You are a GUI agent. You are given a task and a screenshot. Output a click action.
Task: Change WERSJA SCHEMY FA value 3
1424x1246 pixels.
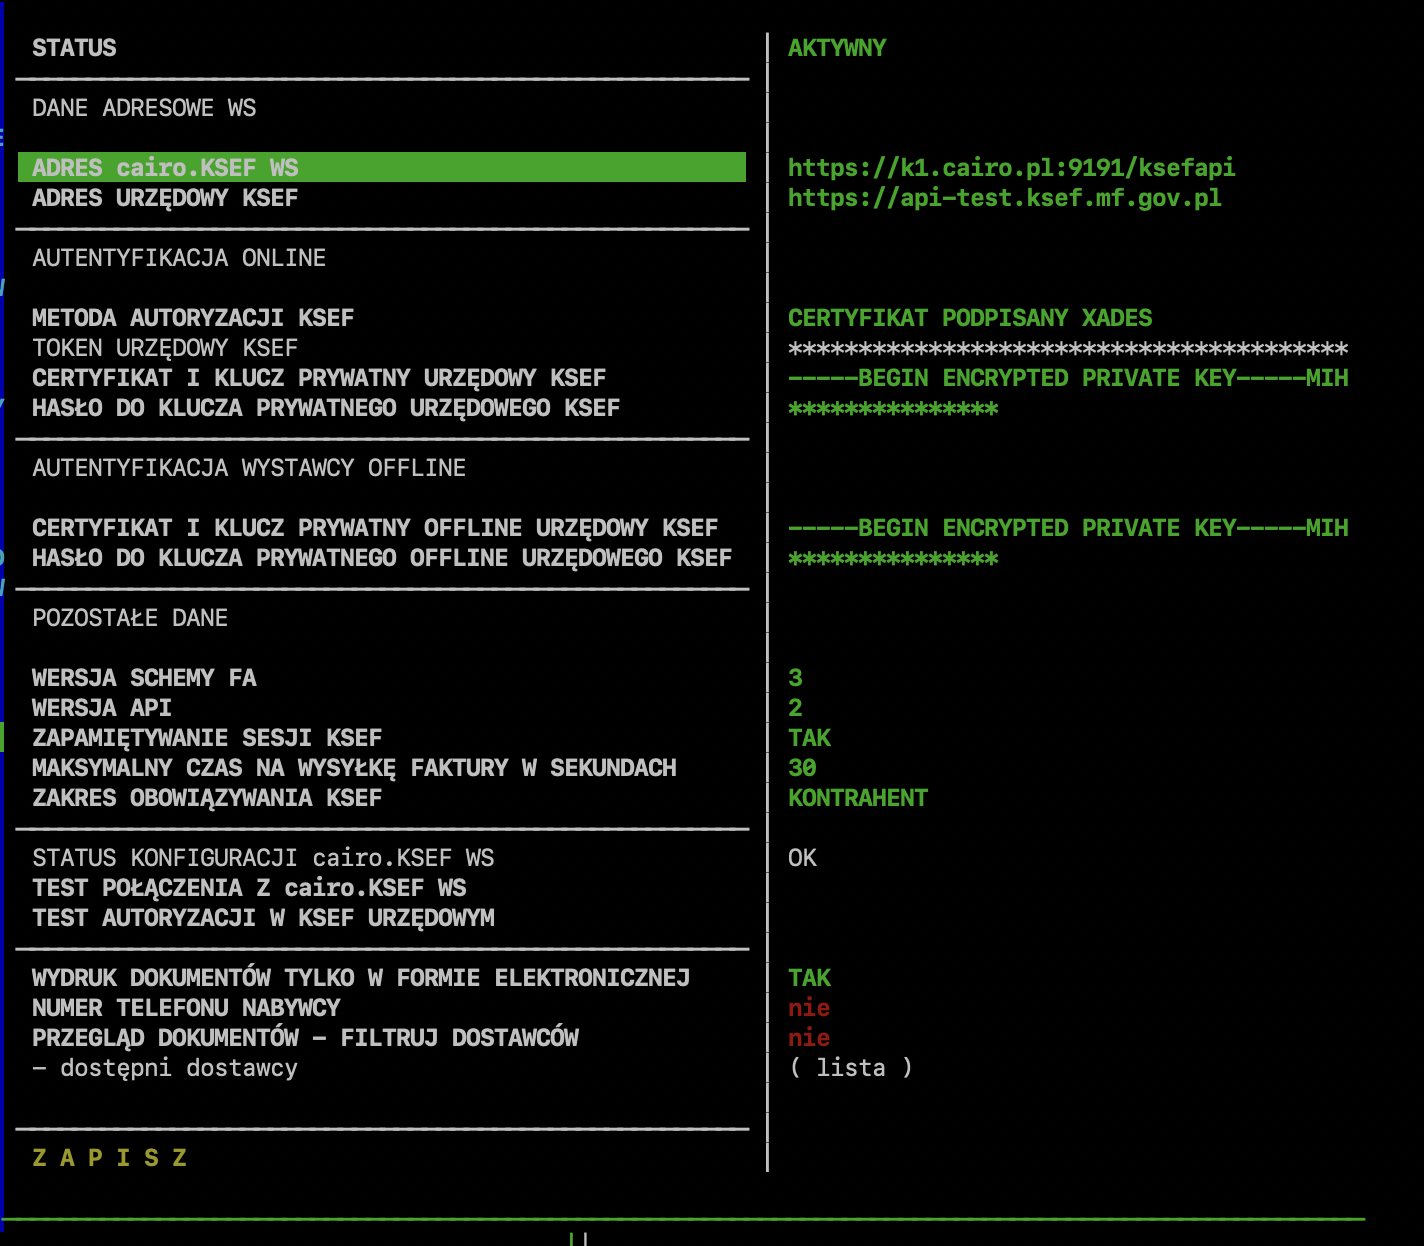795,678
